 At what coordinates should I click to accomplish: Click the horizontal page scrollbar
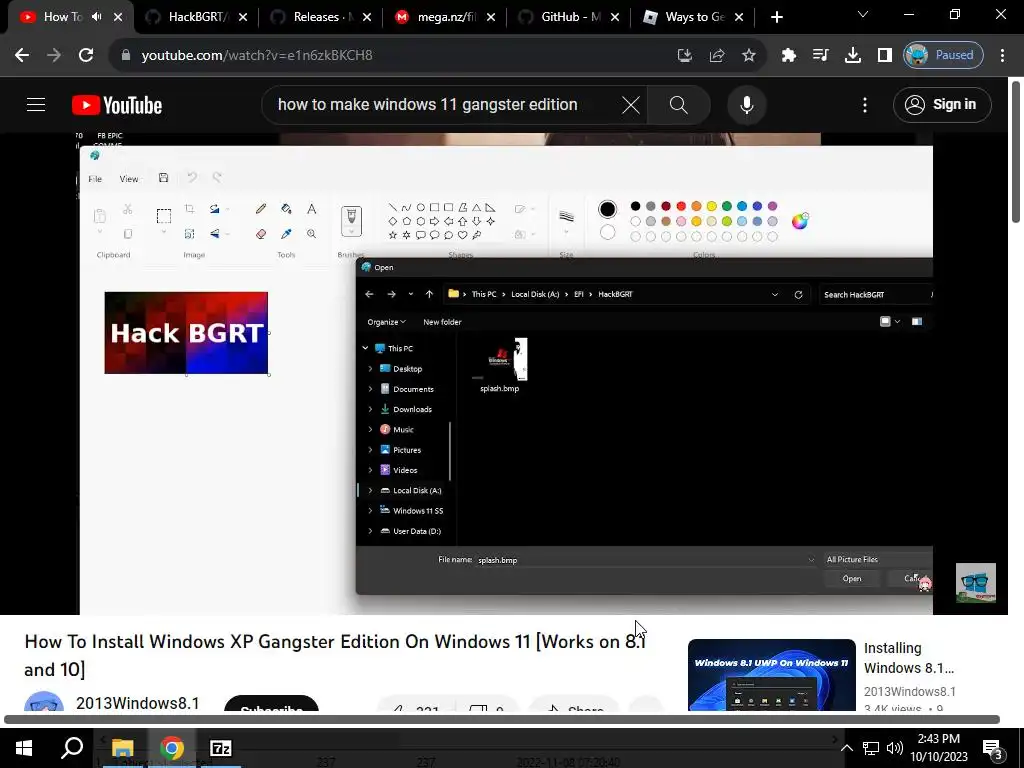tap(502, 720)
